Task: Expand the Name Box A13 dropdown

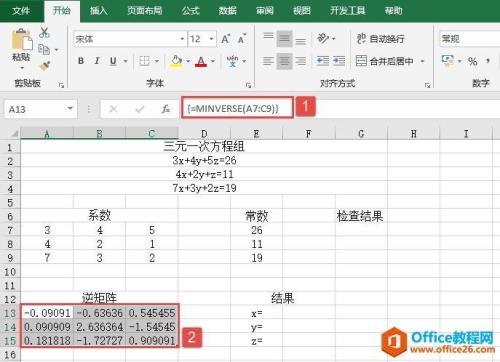Action: (x=70, y=109)
